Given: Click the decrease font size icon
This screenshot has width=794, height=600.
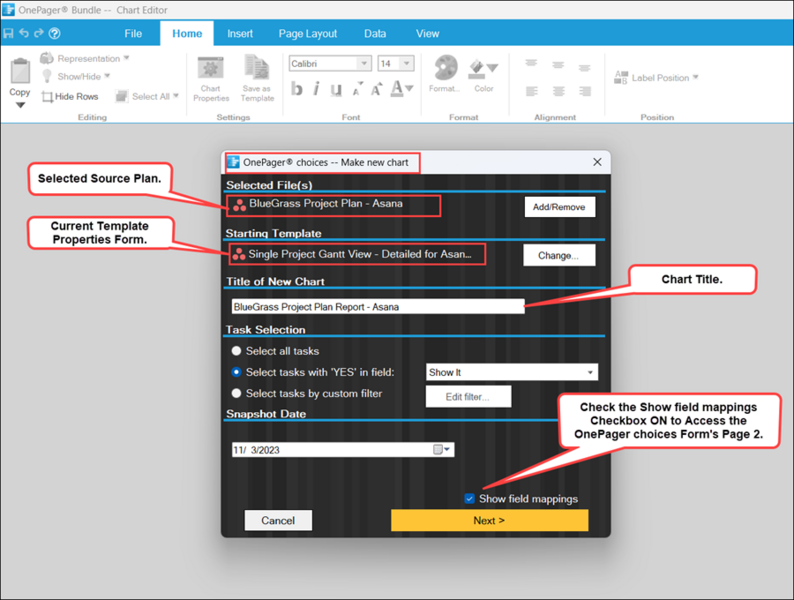Looking at the screenshot, I should coord(357,89).
